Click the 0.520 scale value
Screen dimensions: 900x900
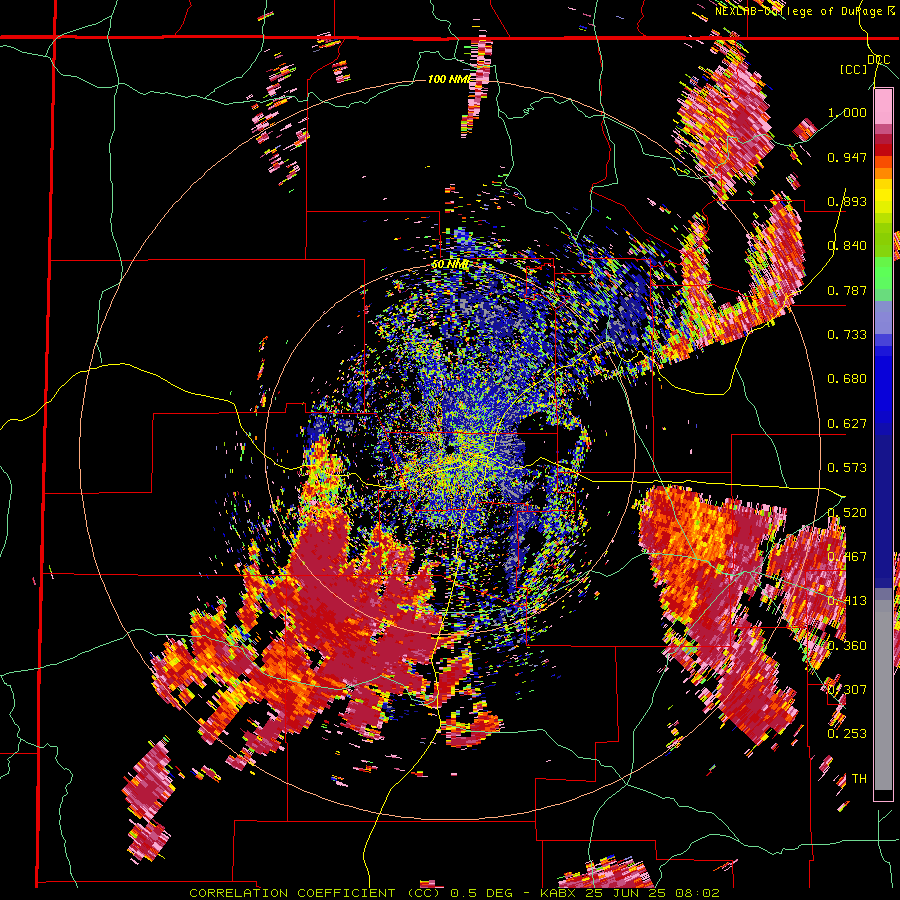847,513
